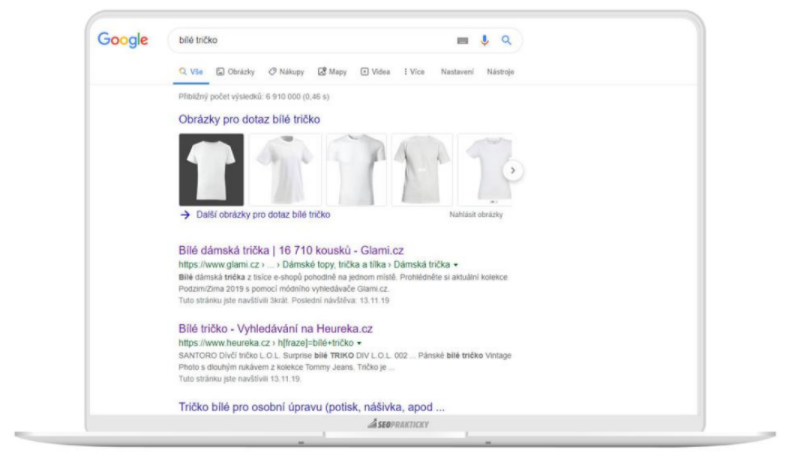Screen dimensions: 785x458
Task: Open the second white t-shirt thumbnail
Action: click(x=285, y=170)
